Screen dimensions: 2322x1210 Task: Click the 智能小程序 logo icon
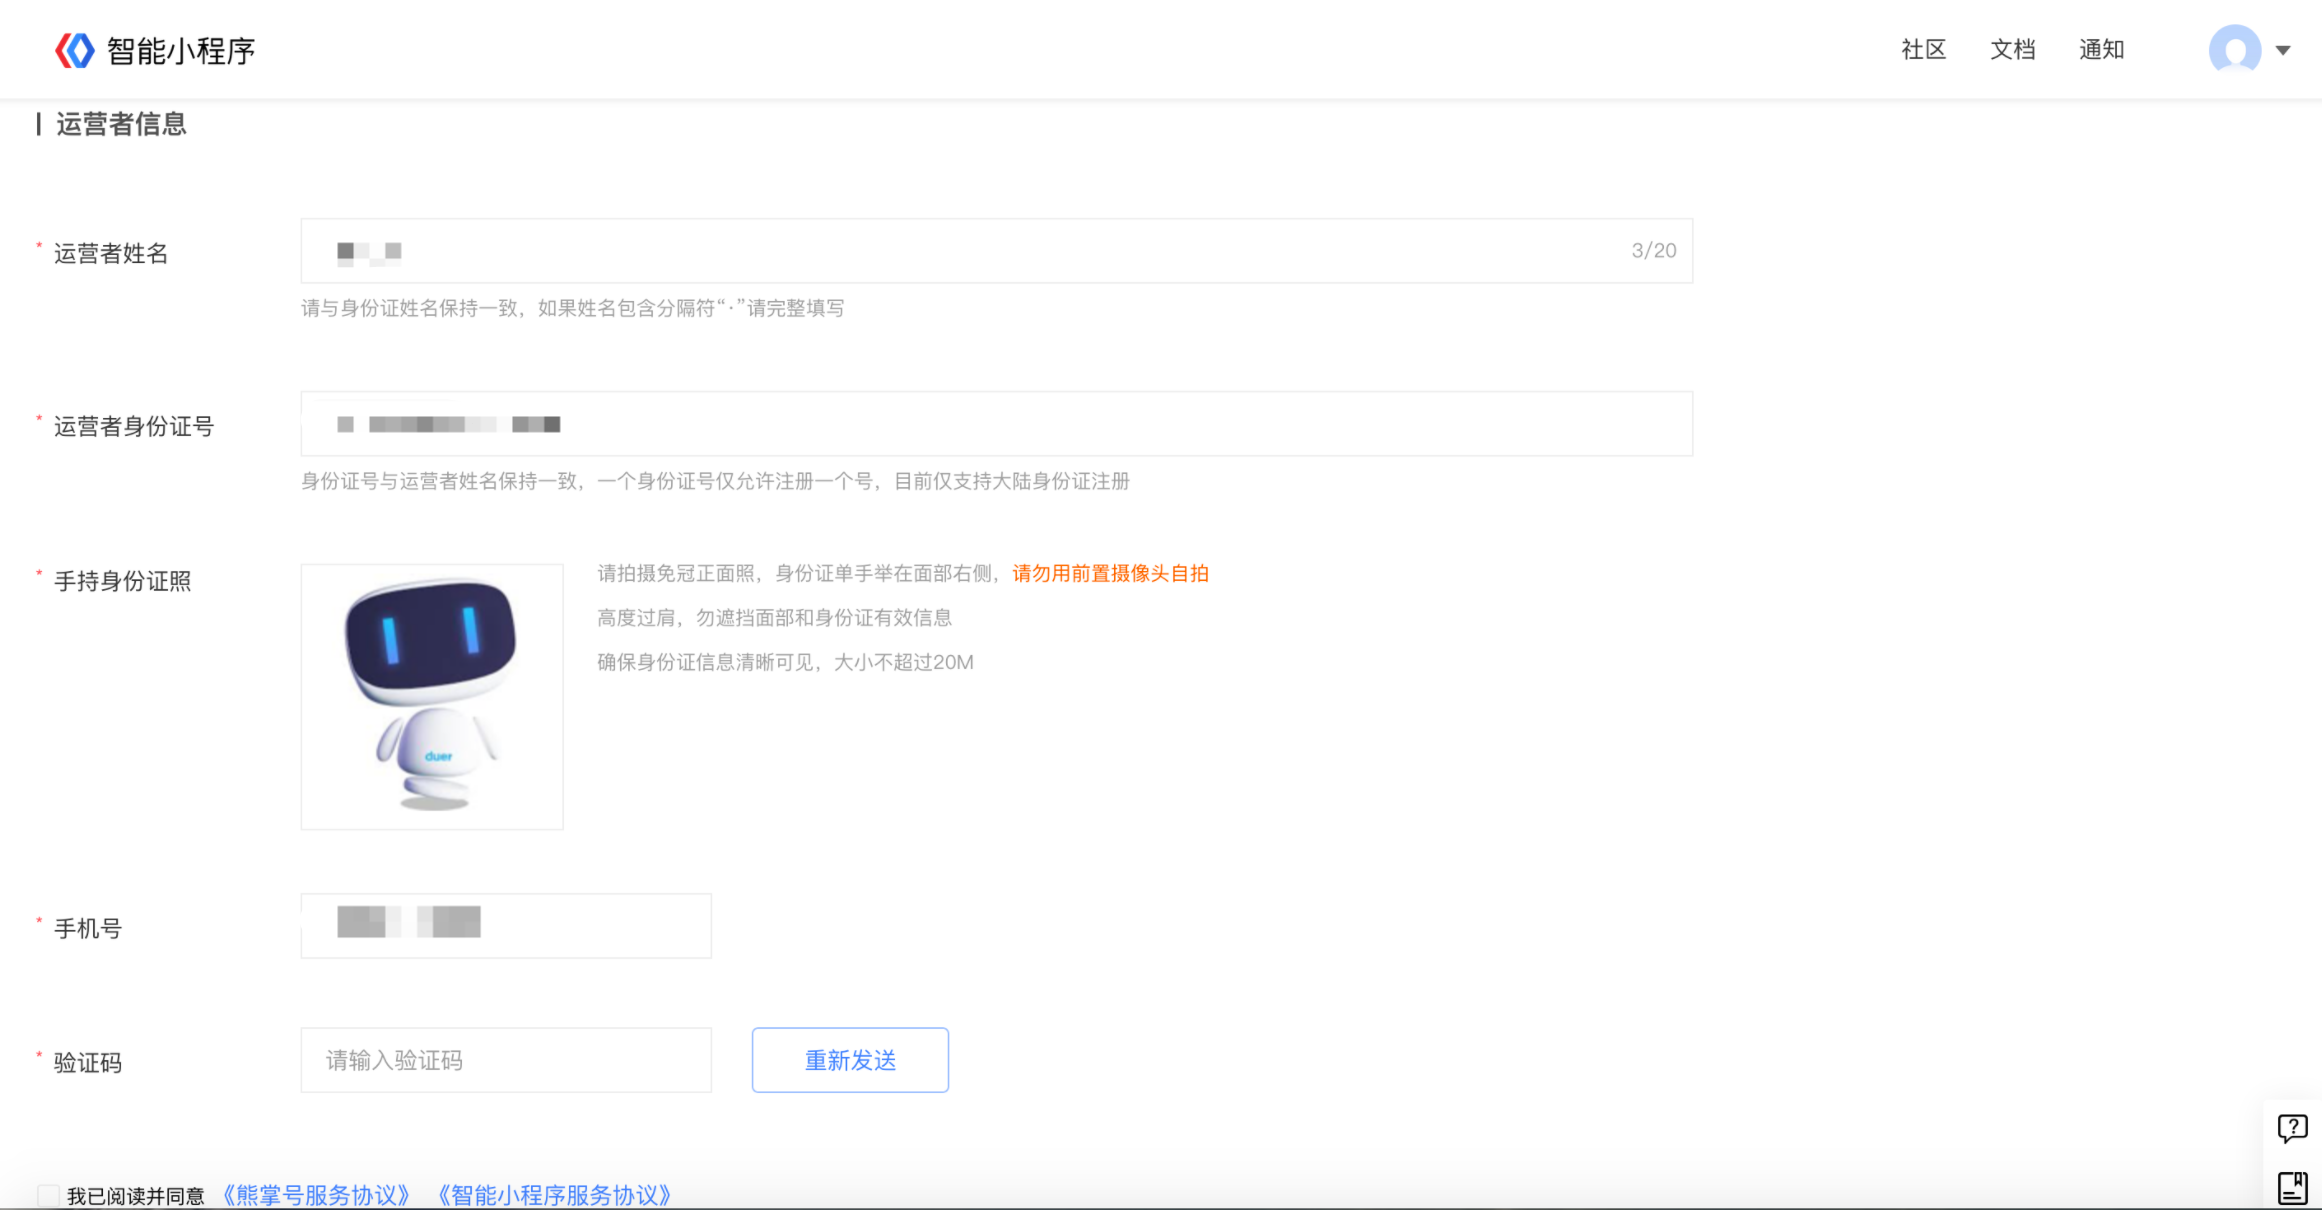point(73,48)
